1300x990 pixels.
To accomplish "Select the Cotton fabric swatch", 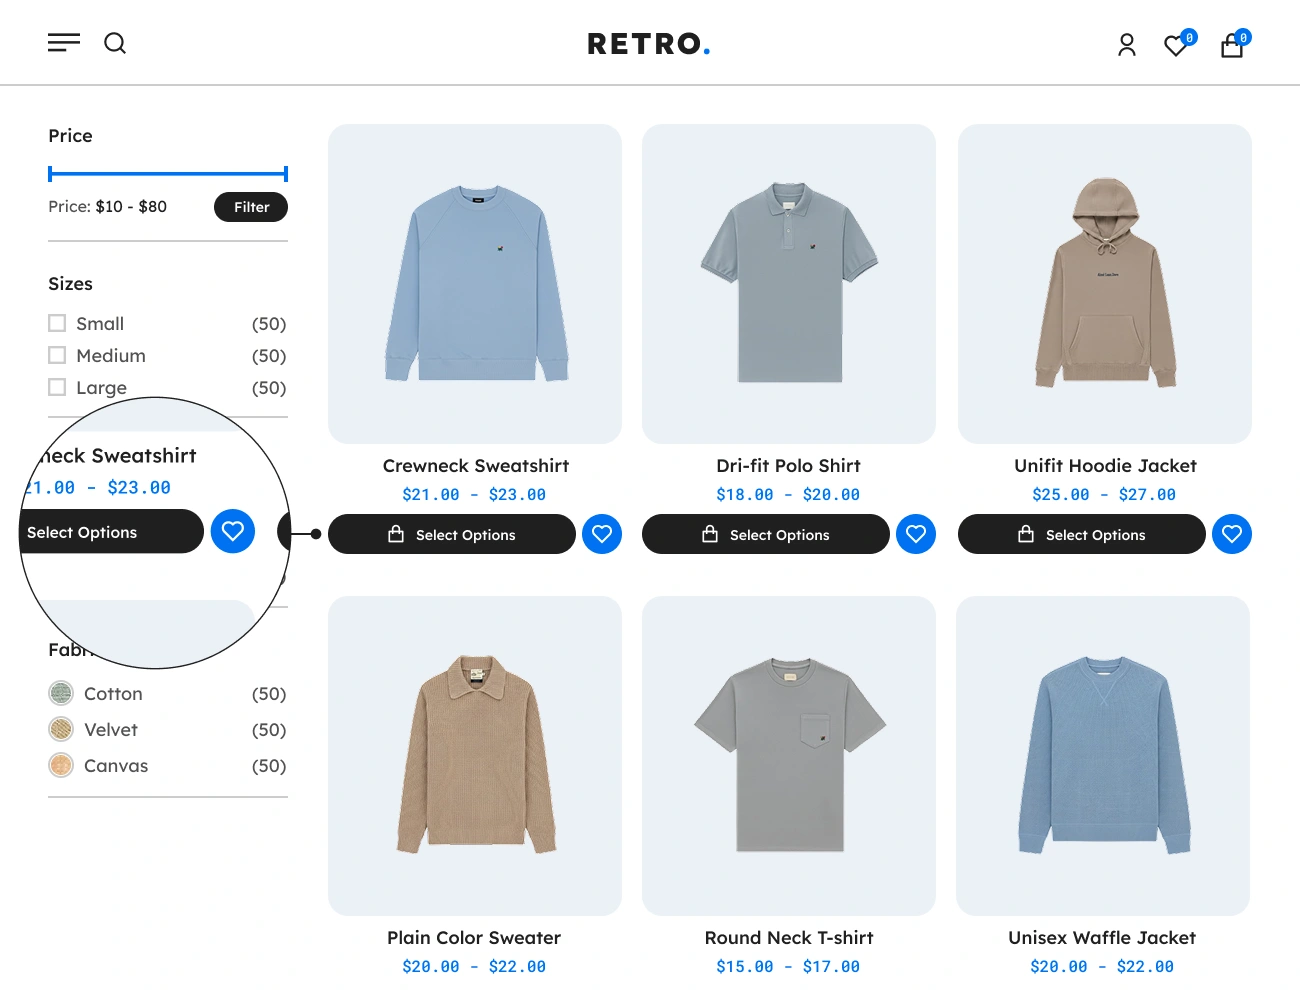I will 61,693.
